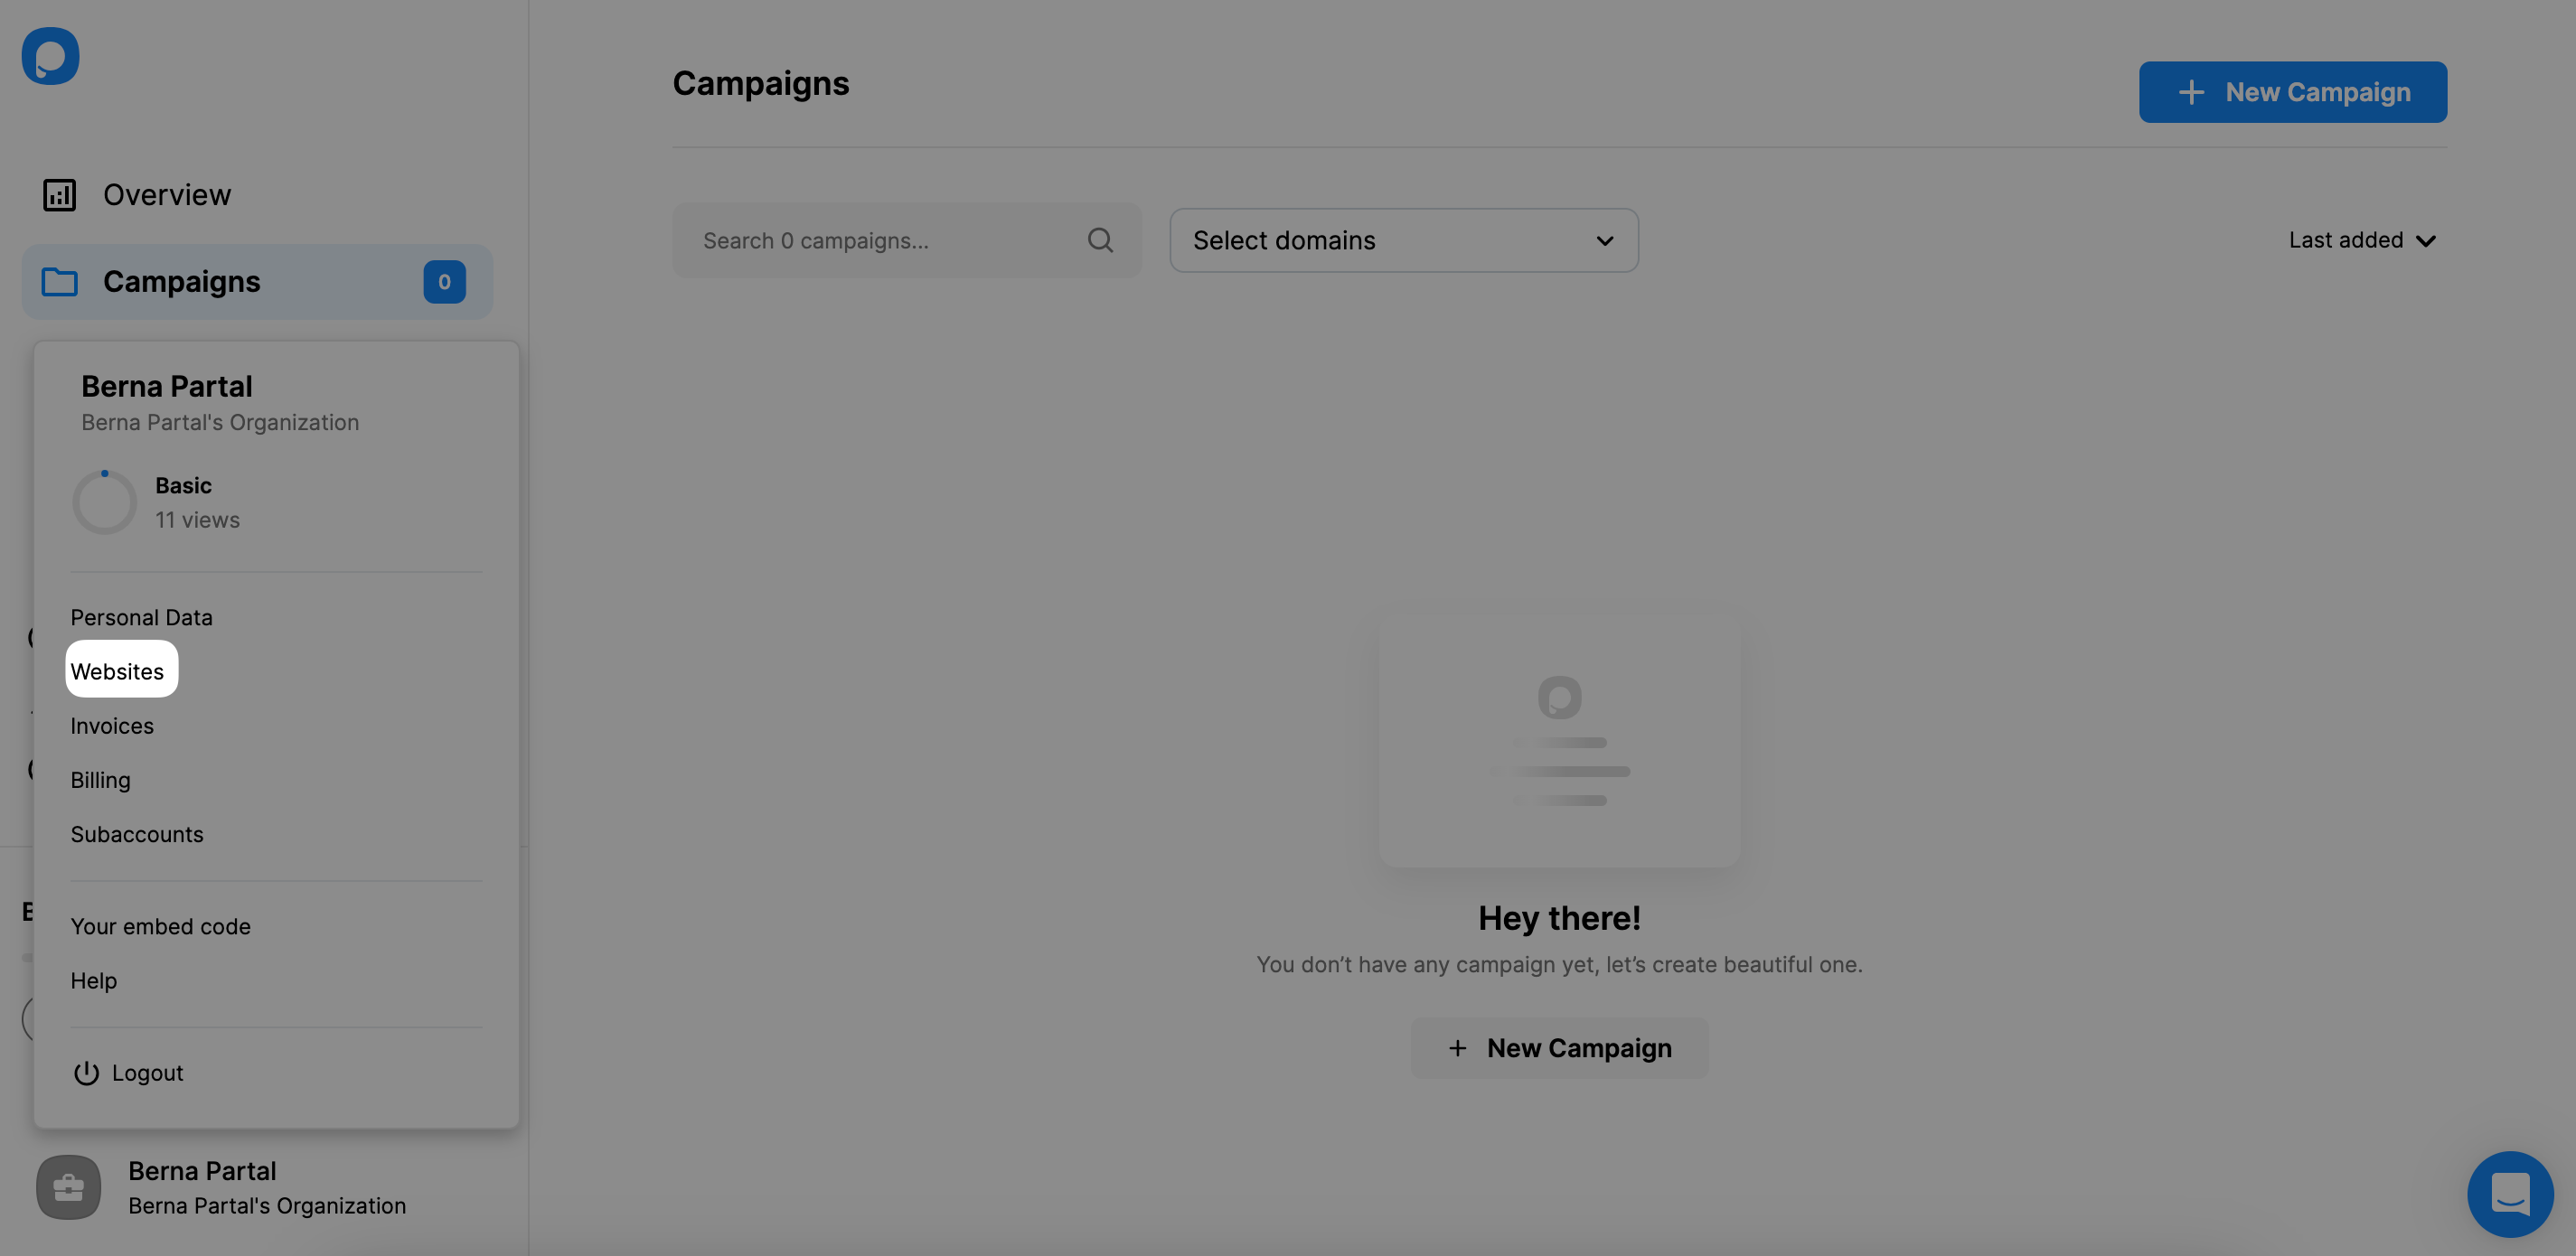Select the Personal Data menu item

click(x=141, y=615)
